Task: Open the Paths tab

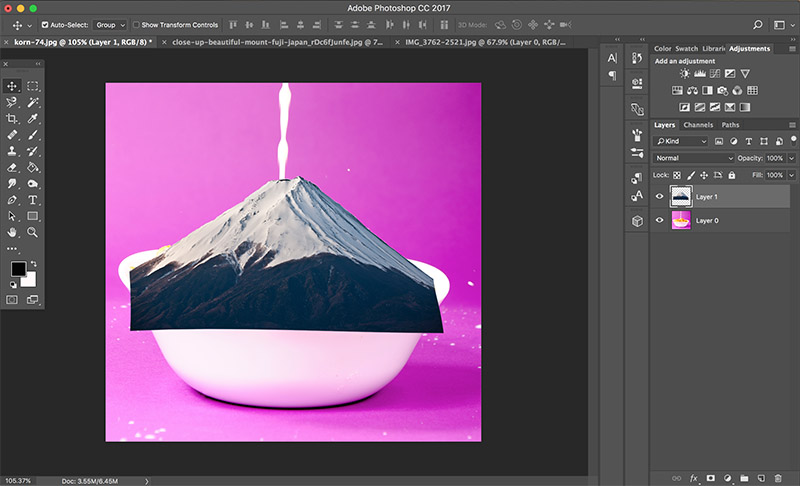Action: tap(730, 125)
